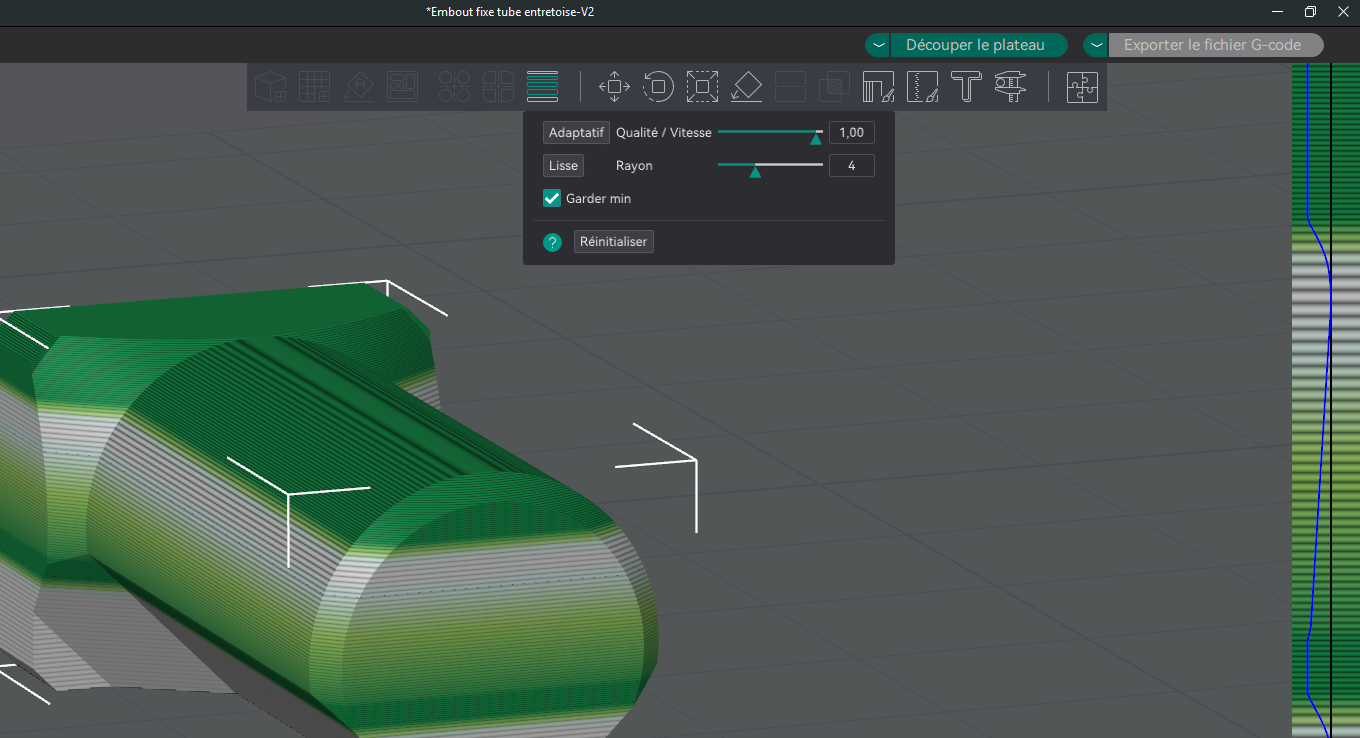Open the Measure caliper tool
1360x738 pixels.
pyautogui.click(x=1010, y=87)
